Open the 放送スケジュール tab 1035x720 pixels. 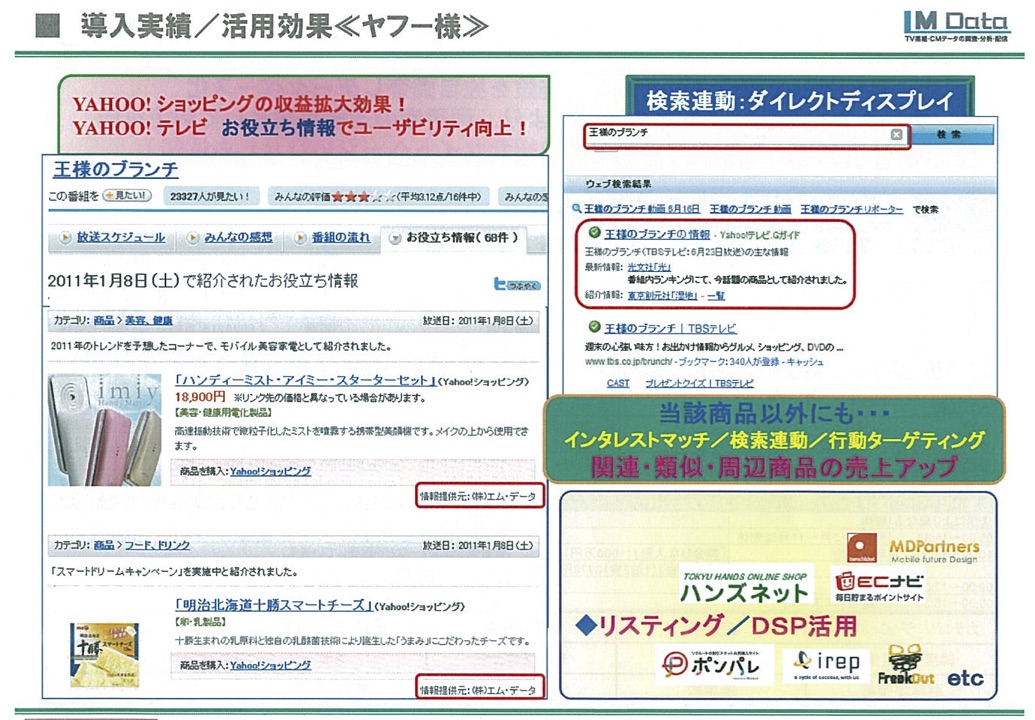[121, 238]
